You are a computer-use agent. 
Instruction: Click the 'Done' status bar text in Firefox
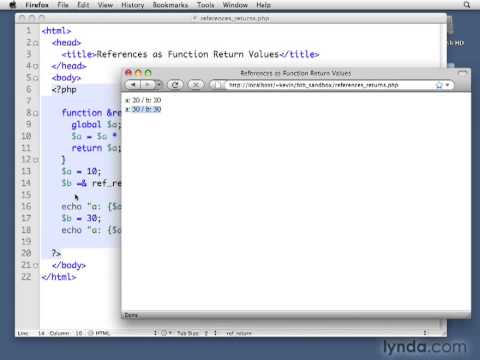tap(131, 315)
